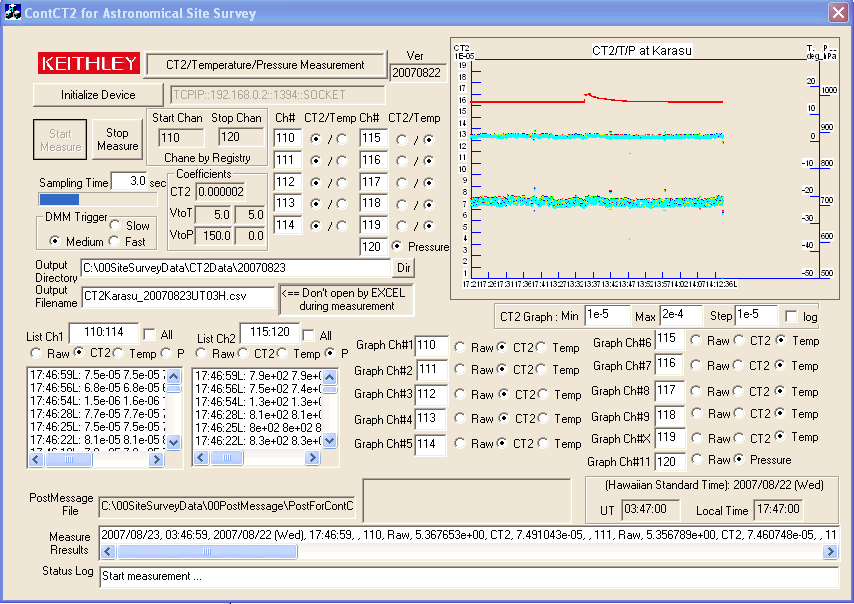854x604 pixels.
Task: Select Pressure radio for Graph Ch#11
Action: [741, 460]
